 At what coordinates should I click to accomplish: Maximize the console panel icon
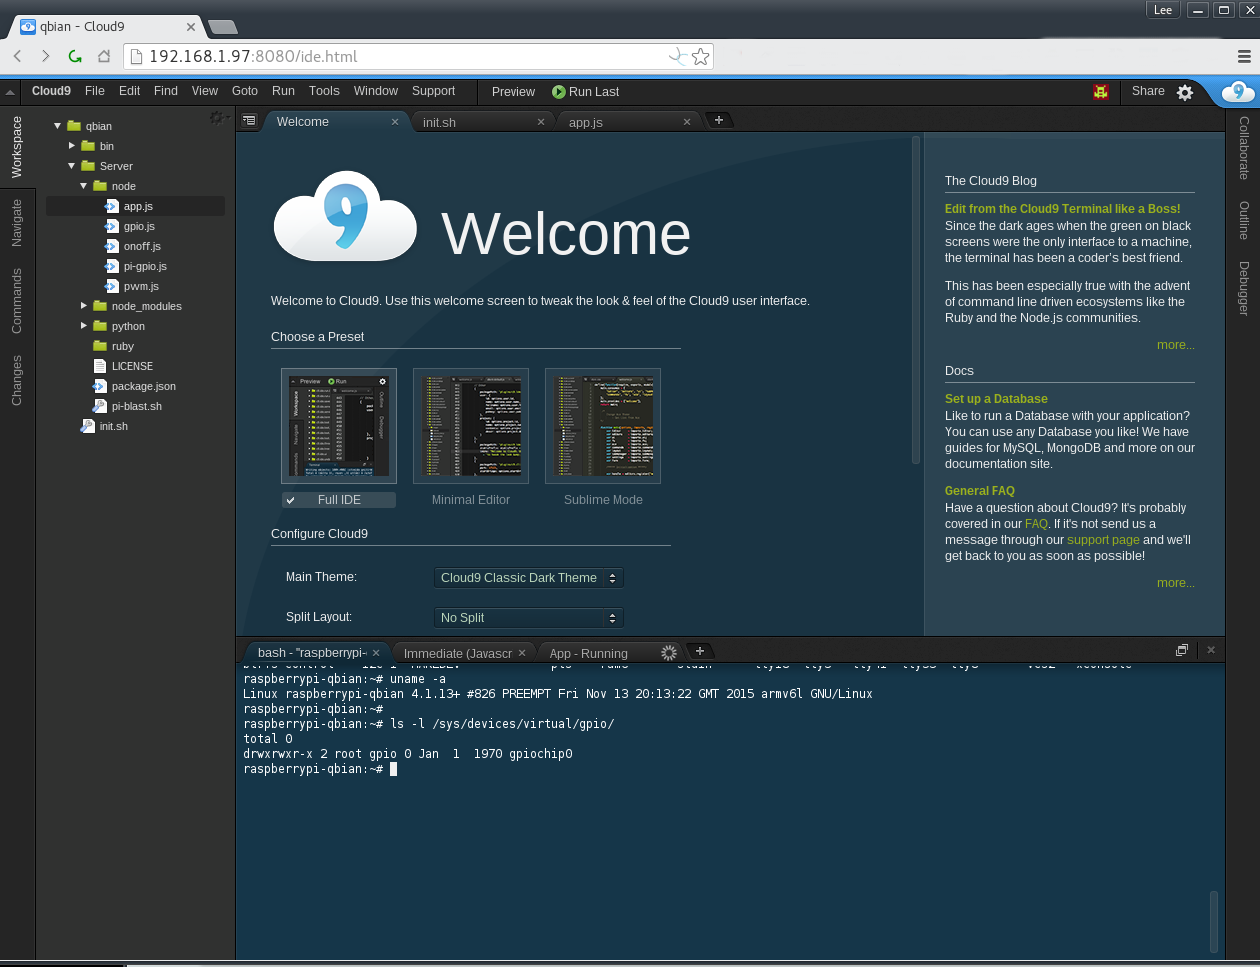[1182, 650]
